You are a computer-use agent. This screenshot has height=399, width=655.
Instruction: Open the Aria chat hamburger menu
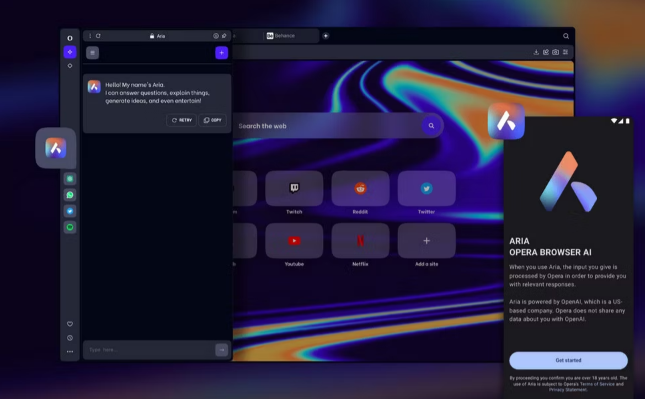(92, 53)
